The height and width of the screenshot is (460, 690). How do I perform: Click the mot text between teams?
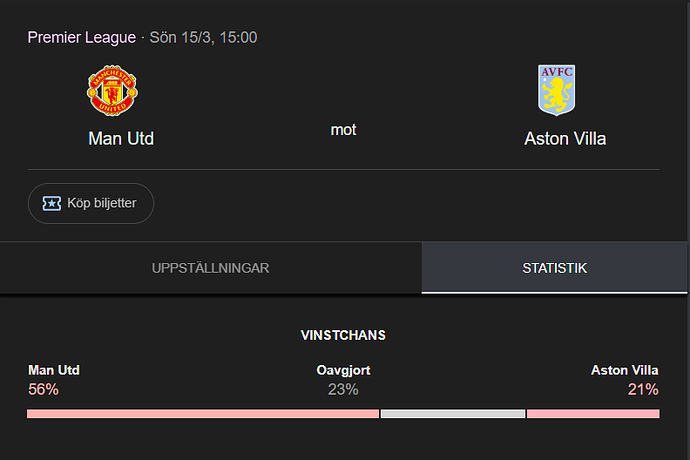(343, 130)
